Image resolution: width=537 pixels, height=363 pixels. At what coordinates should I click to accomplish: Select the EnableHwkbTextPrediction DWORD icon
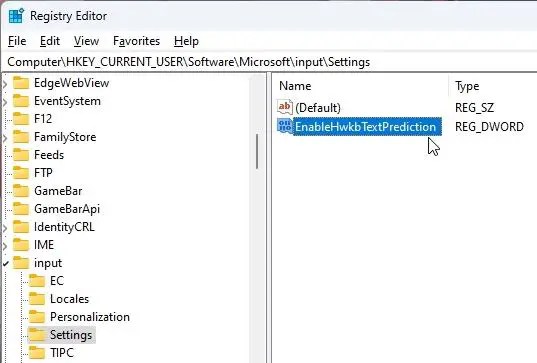pos(285,126)
